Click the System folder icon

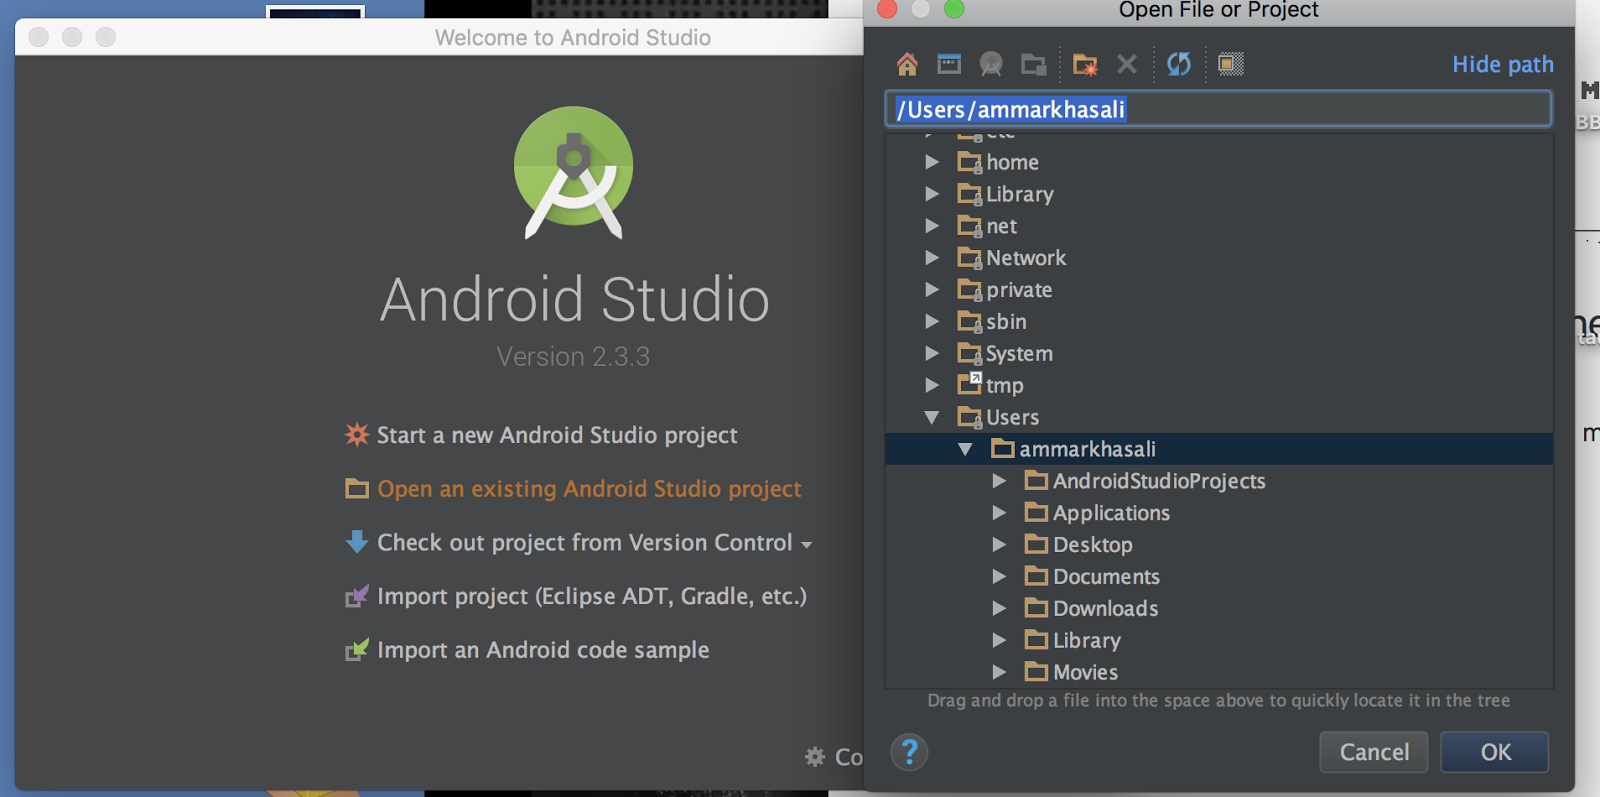[x=969, y=354]
